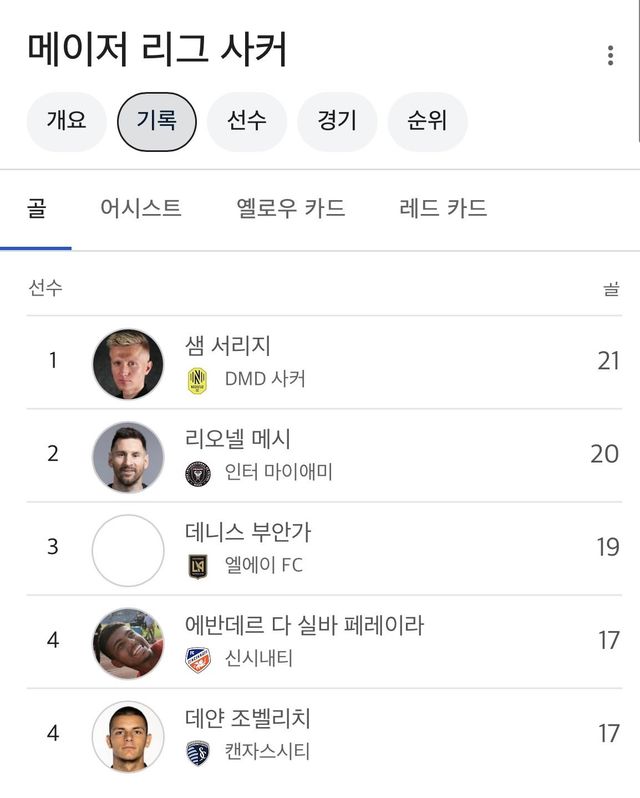Image resolution: width=640 pixels, height=798 pixels.
Task: Click the Sporting Kansas City crest icon
Action: click(198, 752)
